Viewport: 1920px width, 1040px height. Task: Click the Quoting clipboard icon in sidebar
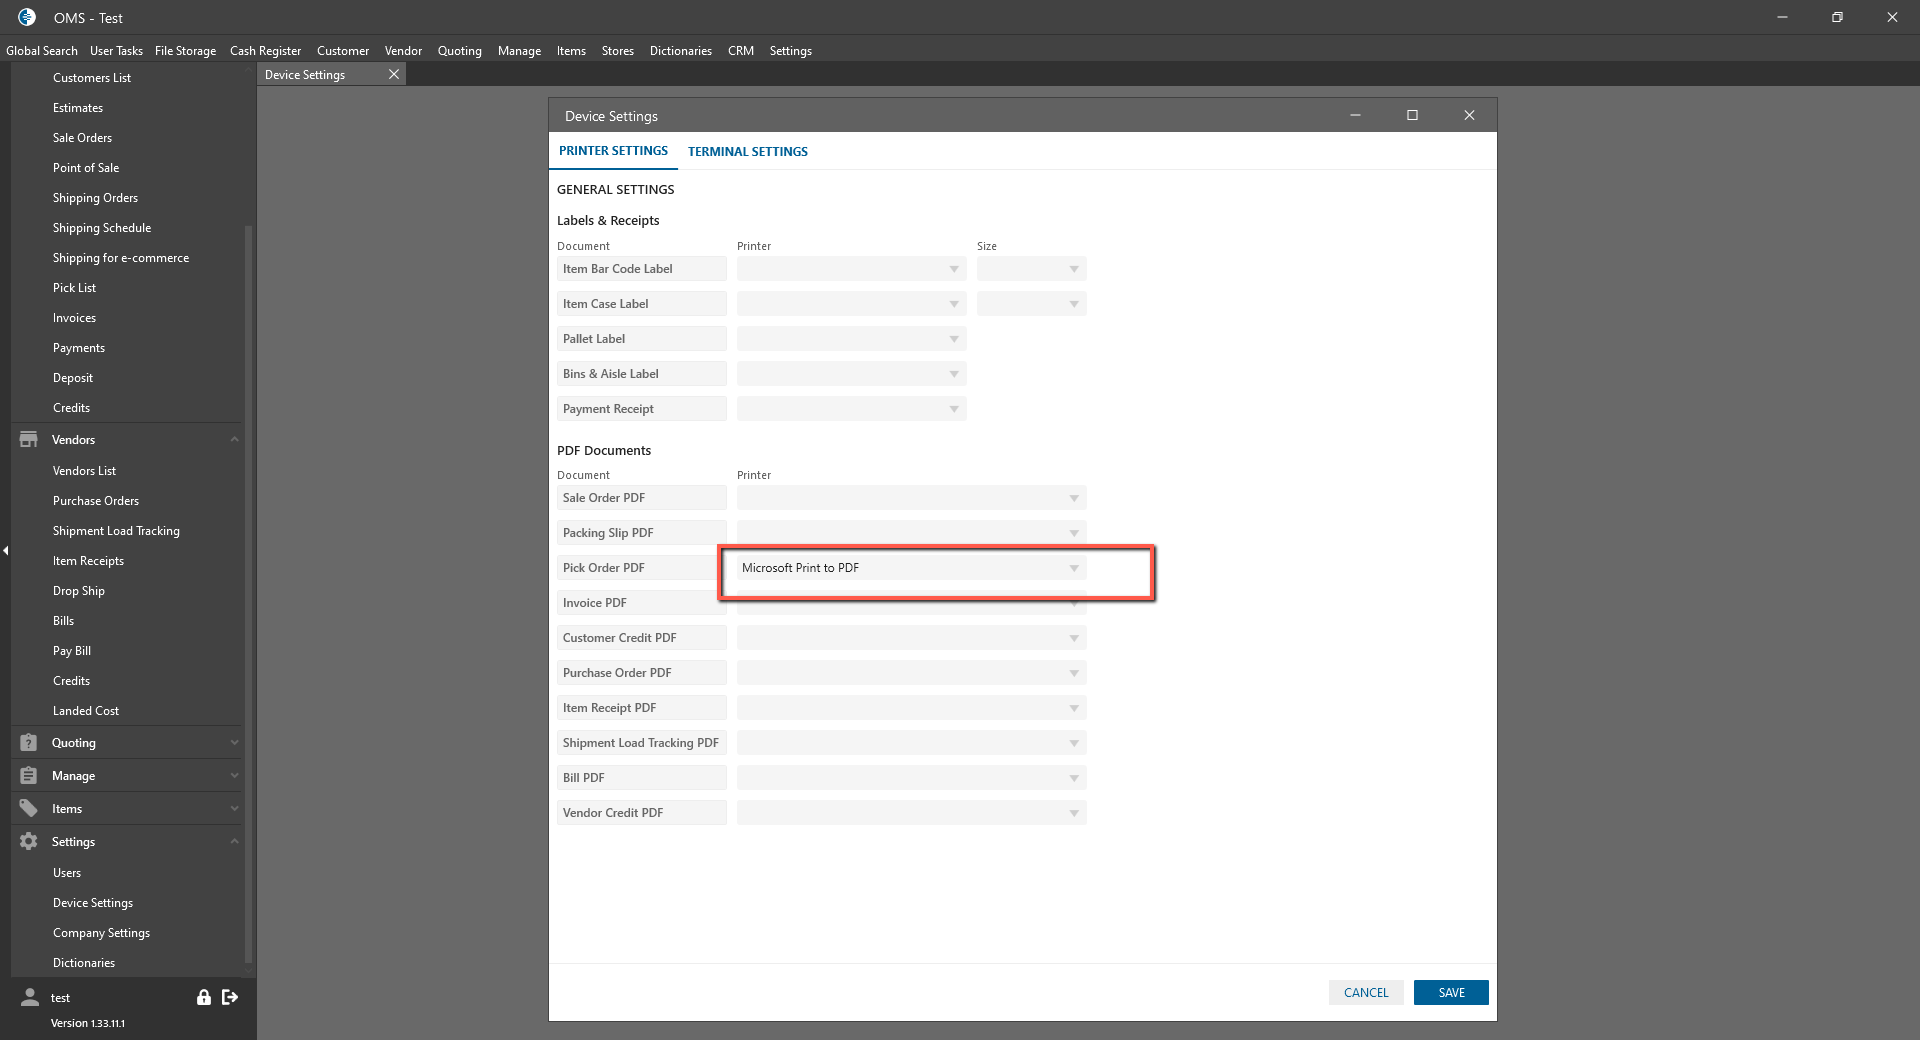point(29,743)
